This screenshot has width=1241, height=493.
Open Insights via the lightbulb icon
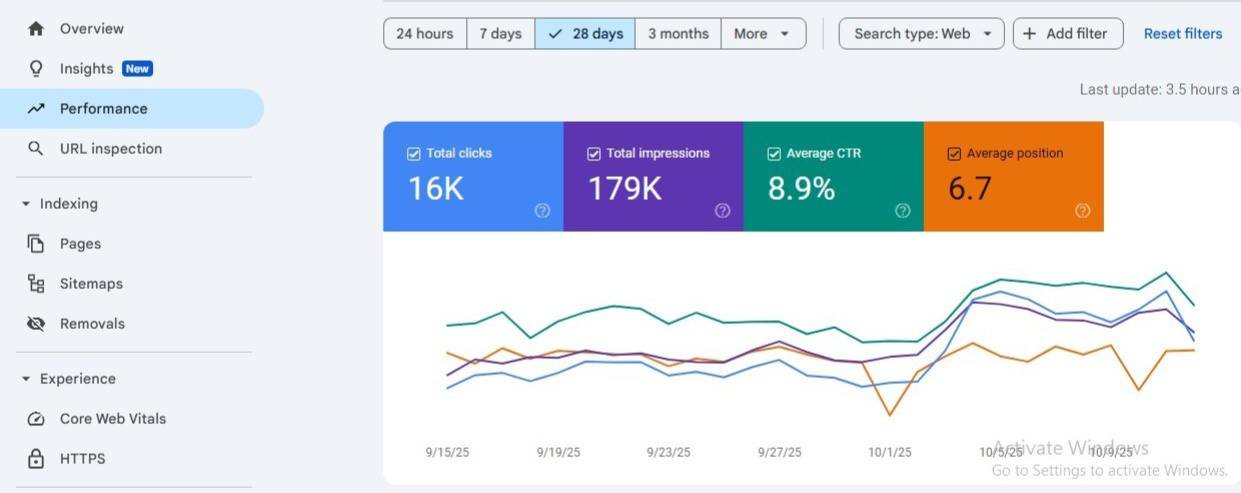click(x=36, y=69)
